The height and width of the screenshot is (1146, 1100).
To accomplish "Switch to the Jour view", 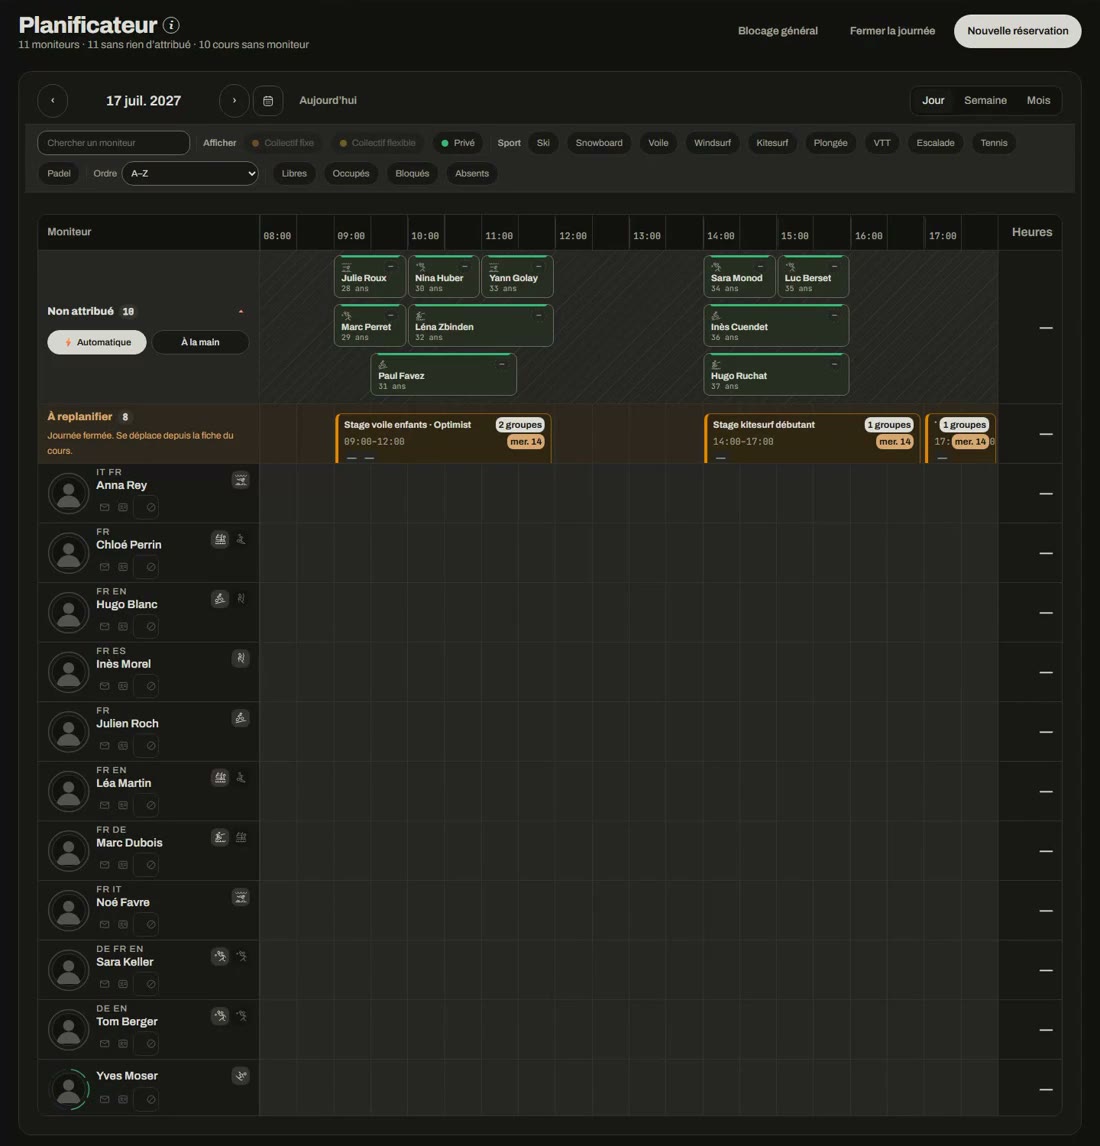I will (933, 101).
